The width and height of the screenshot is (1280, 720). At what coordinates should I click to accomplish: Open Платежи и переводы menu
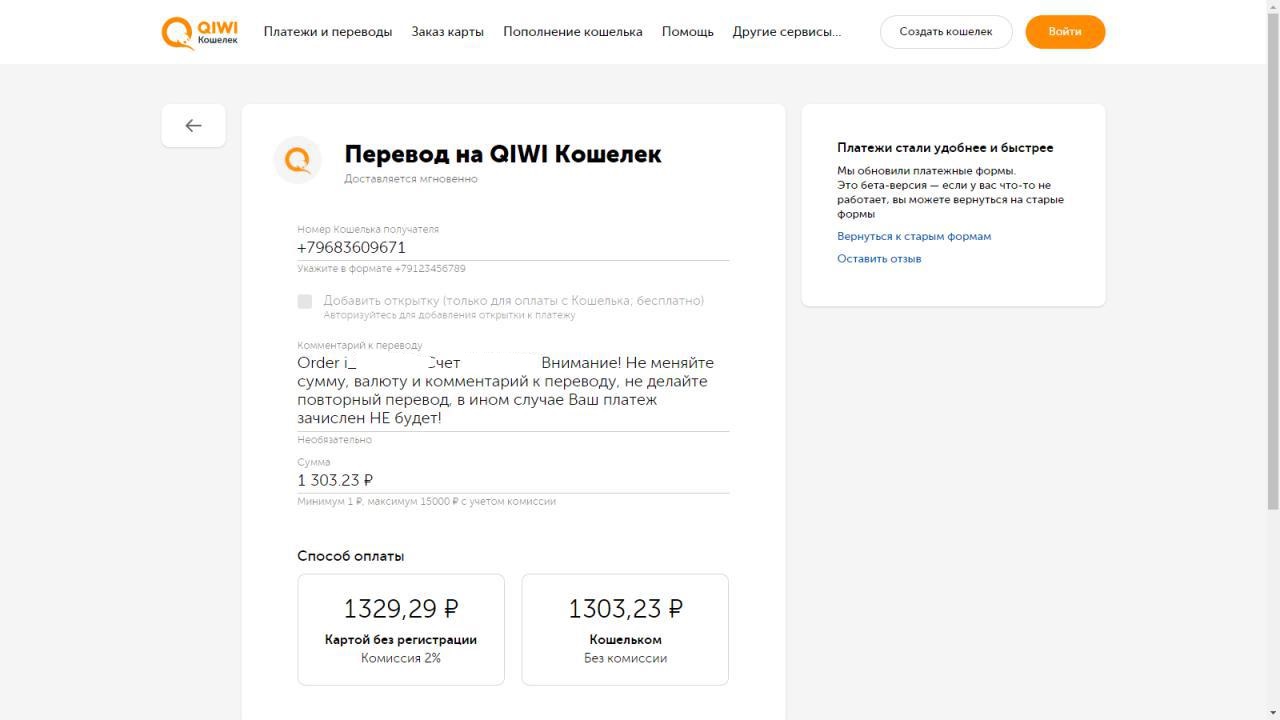click(328, 32)
